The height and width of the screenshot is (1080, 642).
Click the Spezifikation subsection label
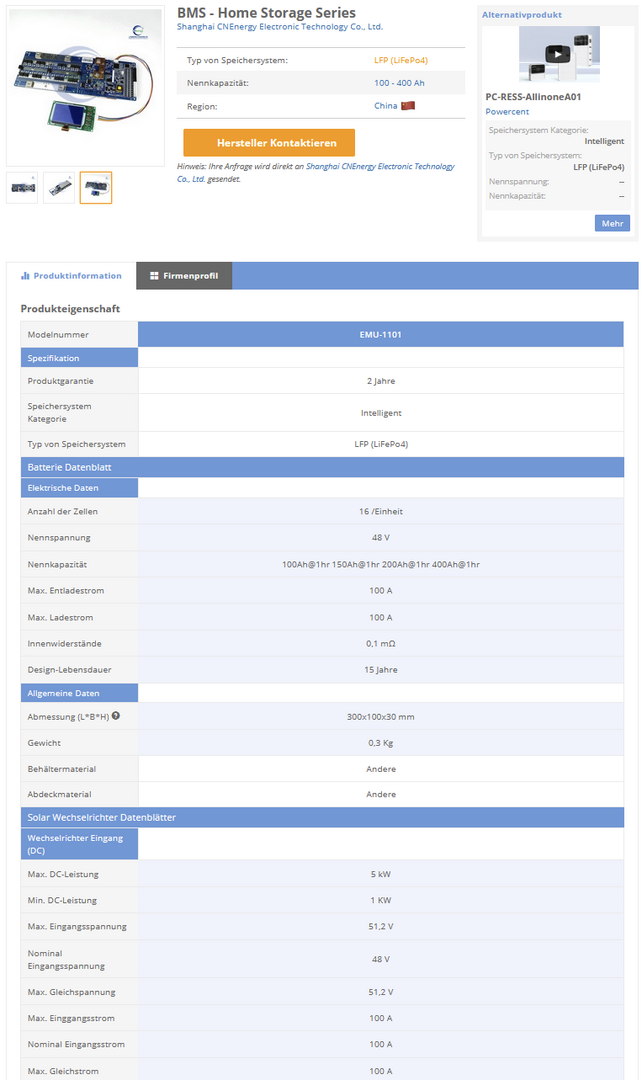point(79,357)
